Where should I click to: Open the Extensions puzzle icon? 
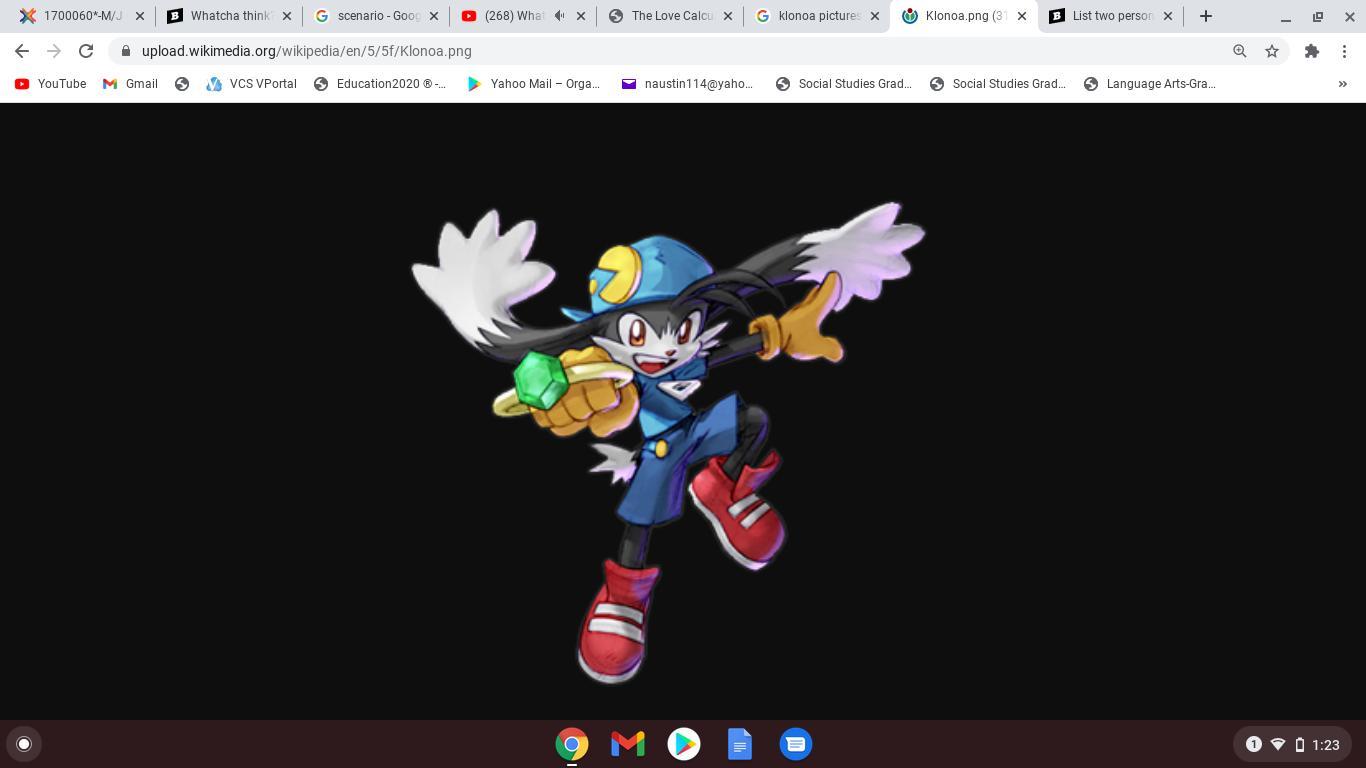coord(1311,51)
